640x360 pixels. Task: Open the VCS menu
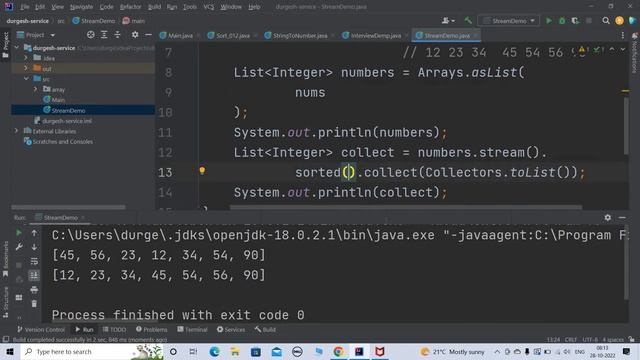click(209, 7)
